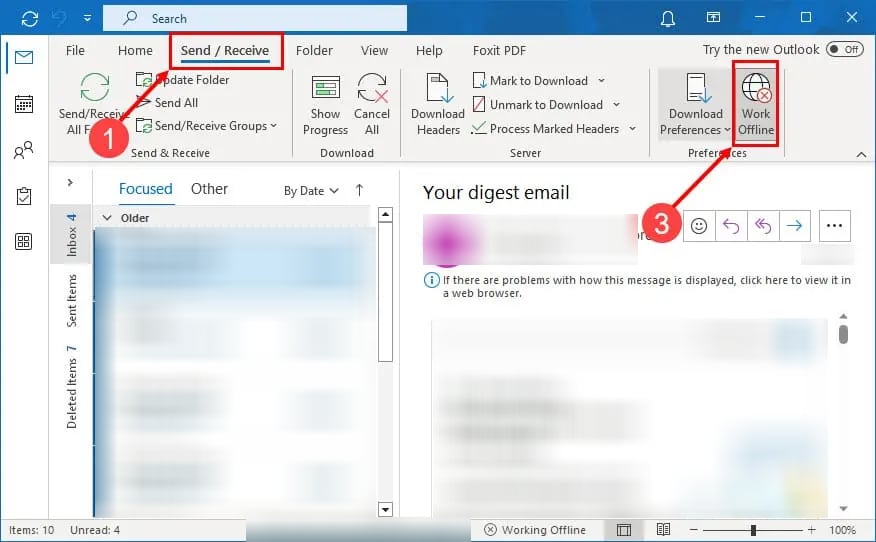The width and height of the screenshot is (876, 542).
Task: Switch to the Focused inbox tab
Action: point(145,189)
